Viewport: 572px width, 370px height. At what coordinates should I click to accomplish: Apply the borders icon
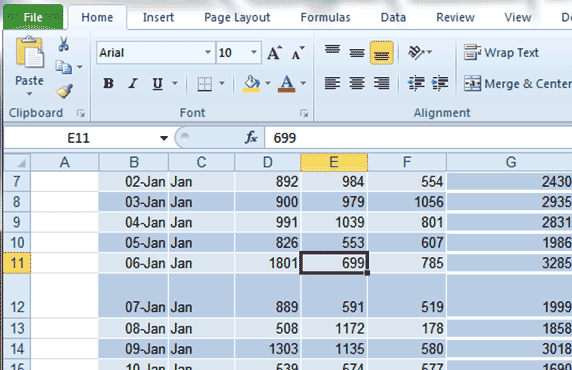pos(204,84)
